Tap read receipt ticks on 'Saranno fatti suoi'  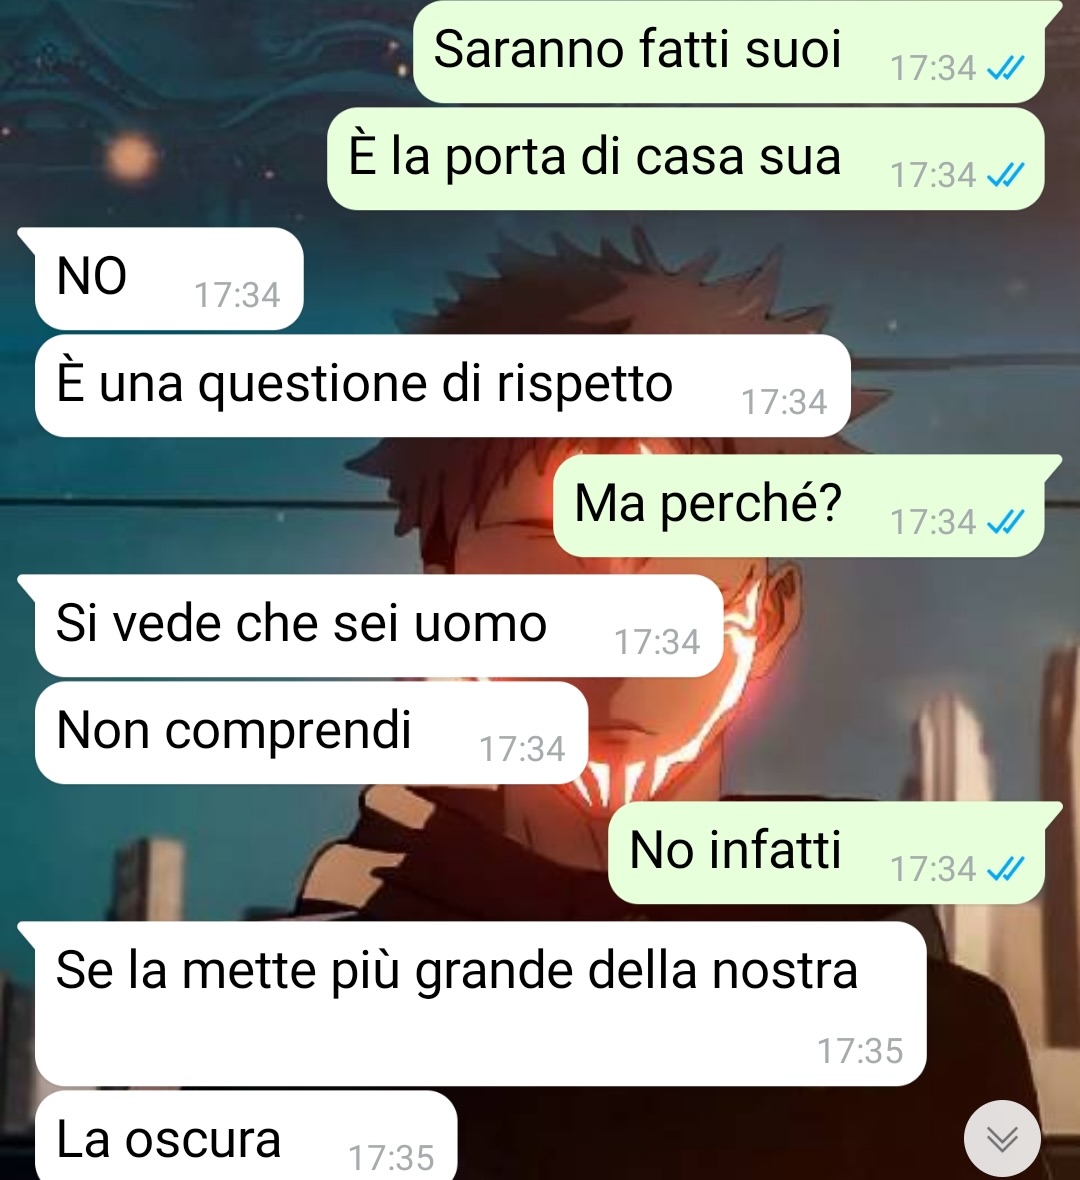(x=1006, y=69)
